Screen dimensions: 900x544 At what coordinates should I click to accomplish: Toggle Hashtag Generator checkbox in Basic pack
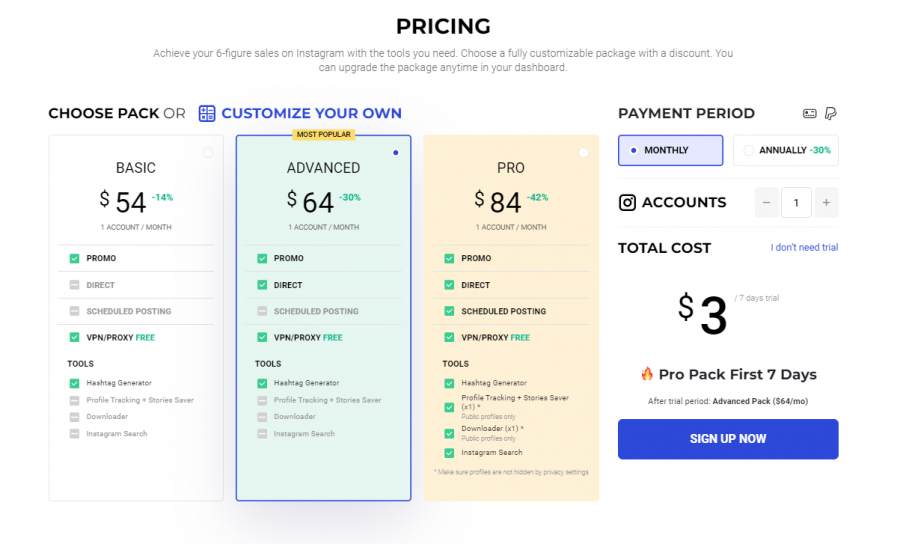pos(74,383)
